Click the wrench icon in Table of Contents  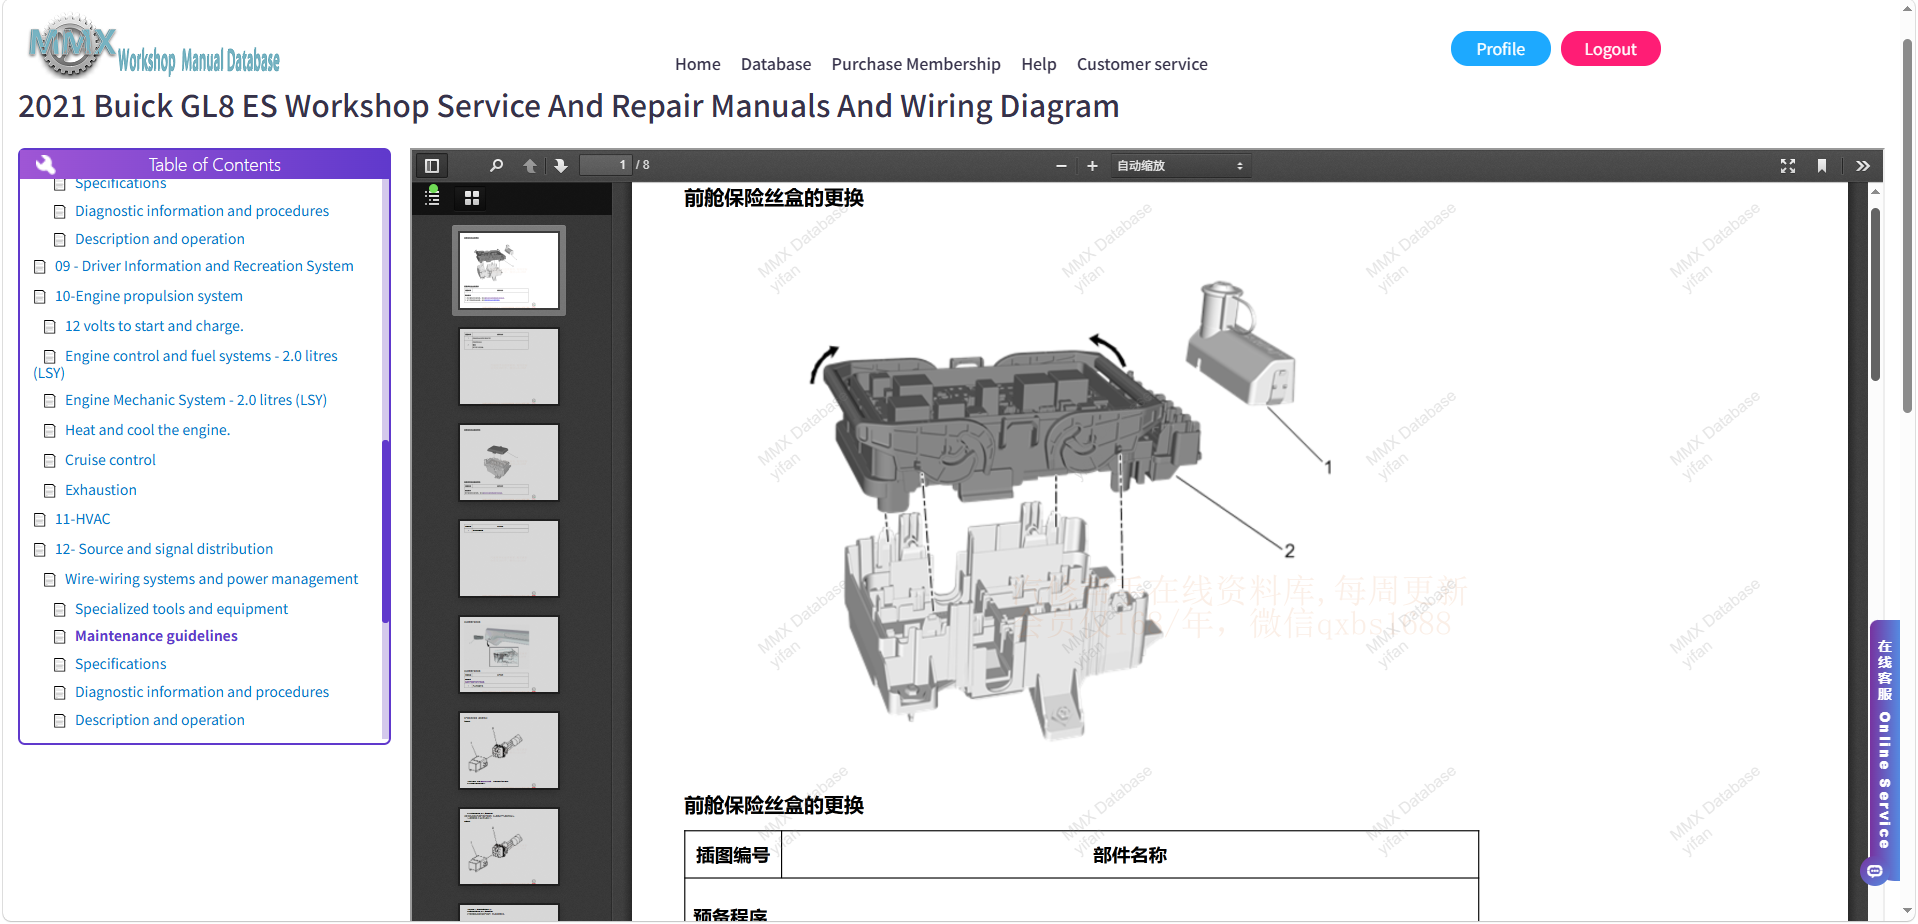coord(45,165)
